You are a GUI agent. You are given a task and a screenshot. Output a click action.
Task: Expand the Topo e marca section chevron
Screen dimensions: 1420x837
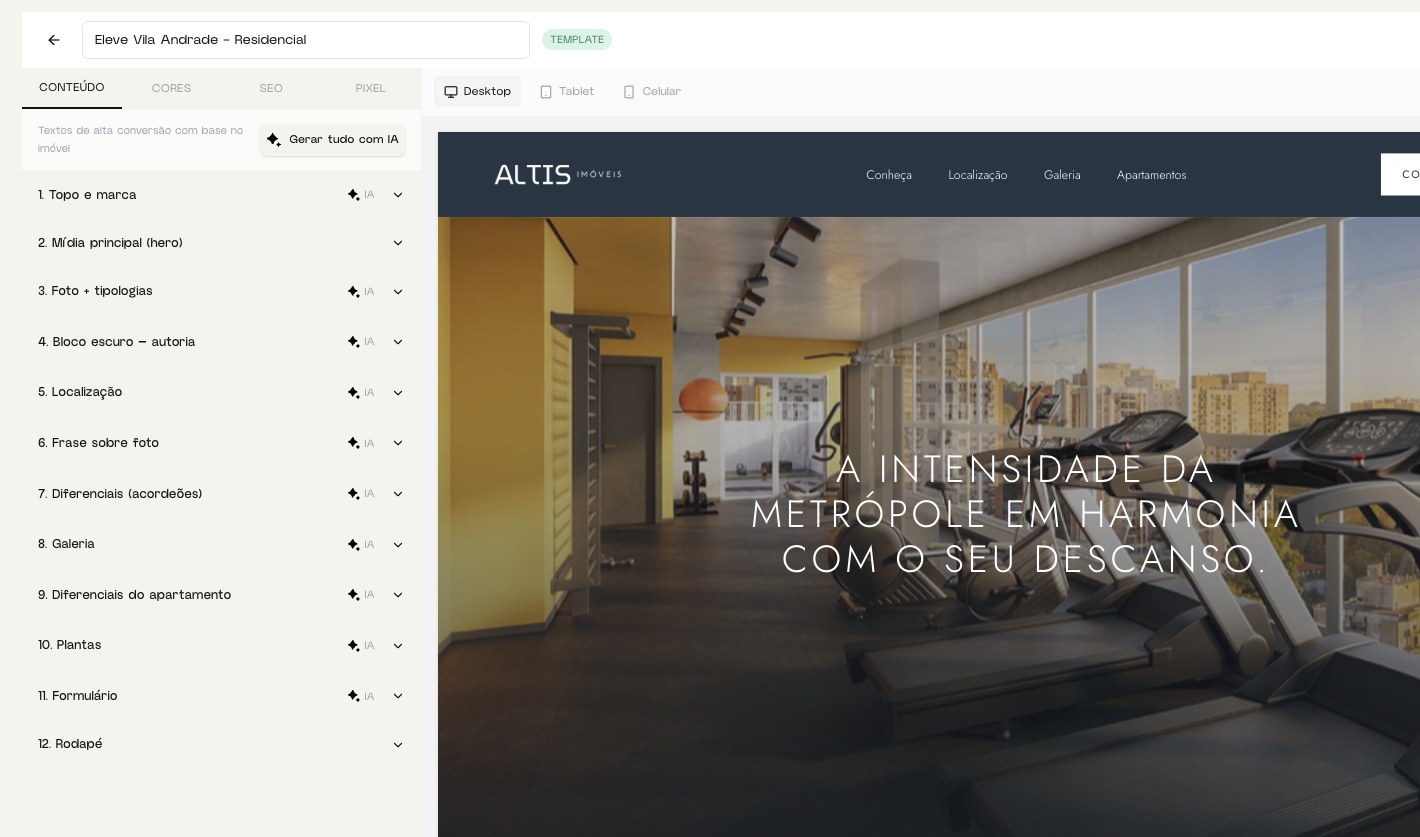coord(398,195)
